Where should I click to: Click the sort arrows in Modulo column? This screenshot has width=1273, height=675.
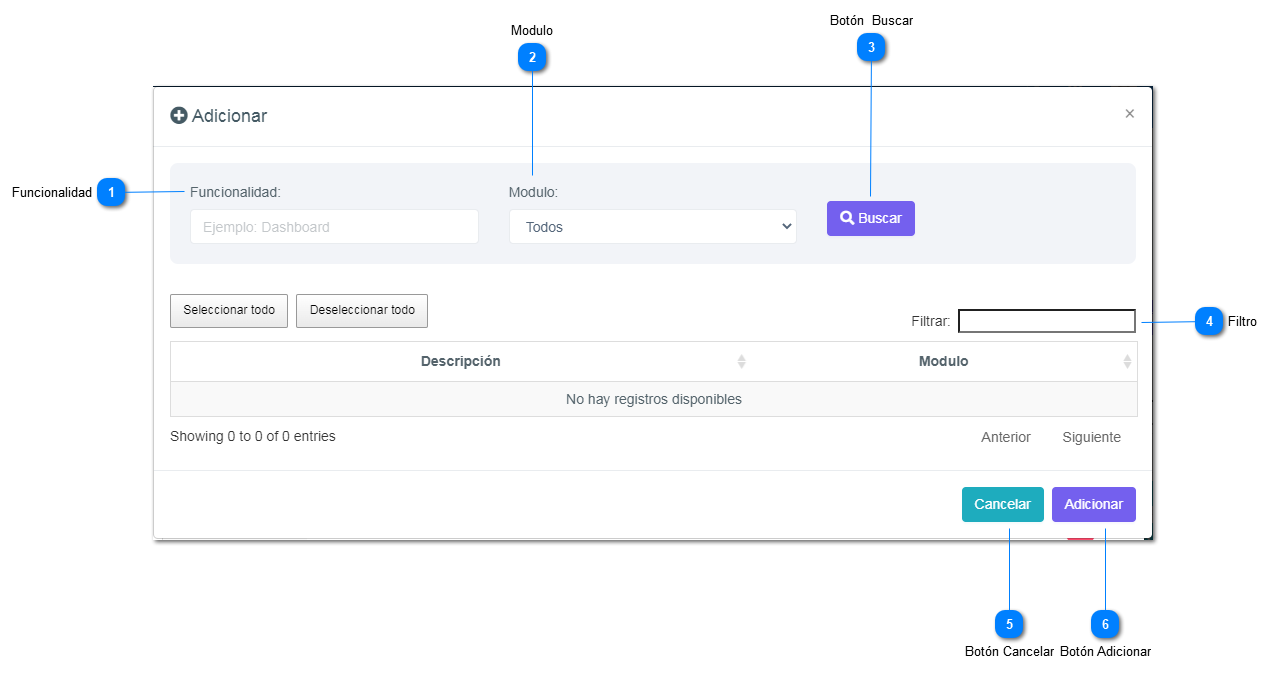pos(1127,361)
